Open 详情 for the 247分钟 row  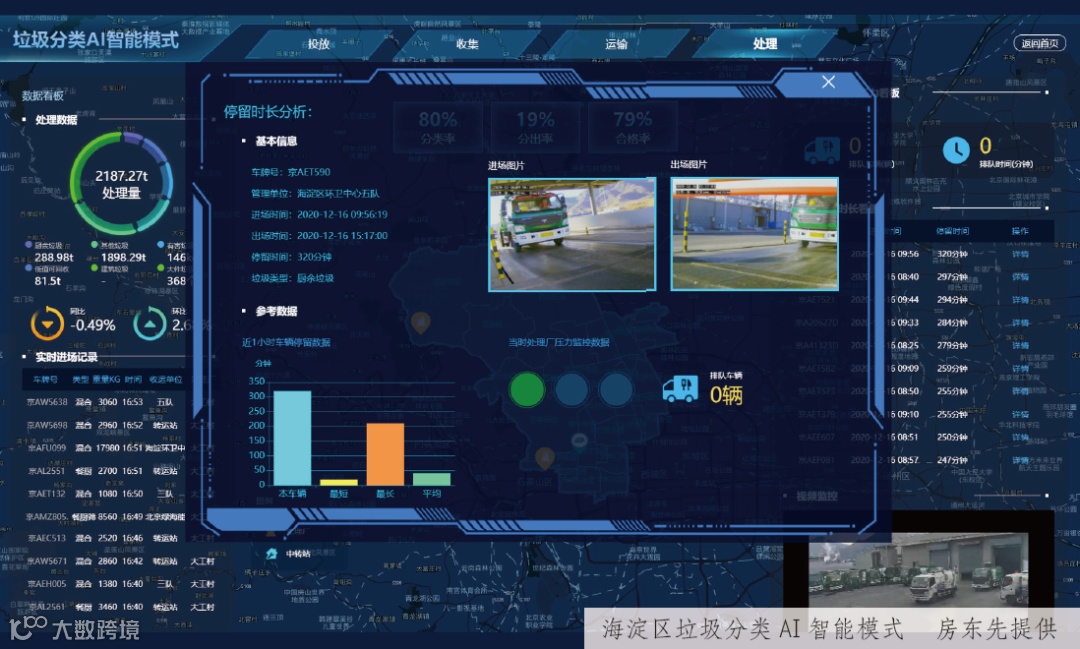[1020, 460]
